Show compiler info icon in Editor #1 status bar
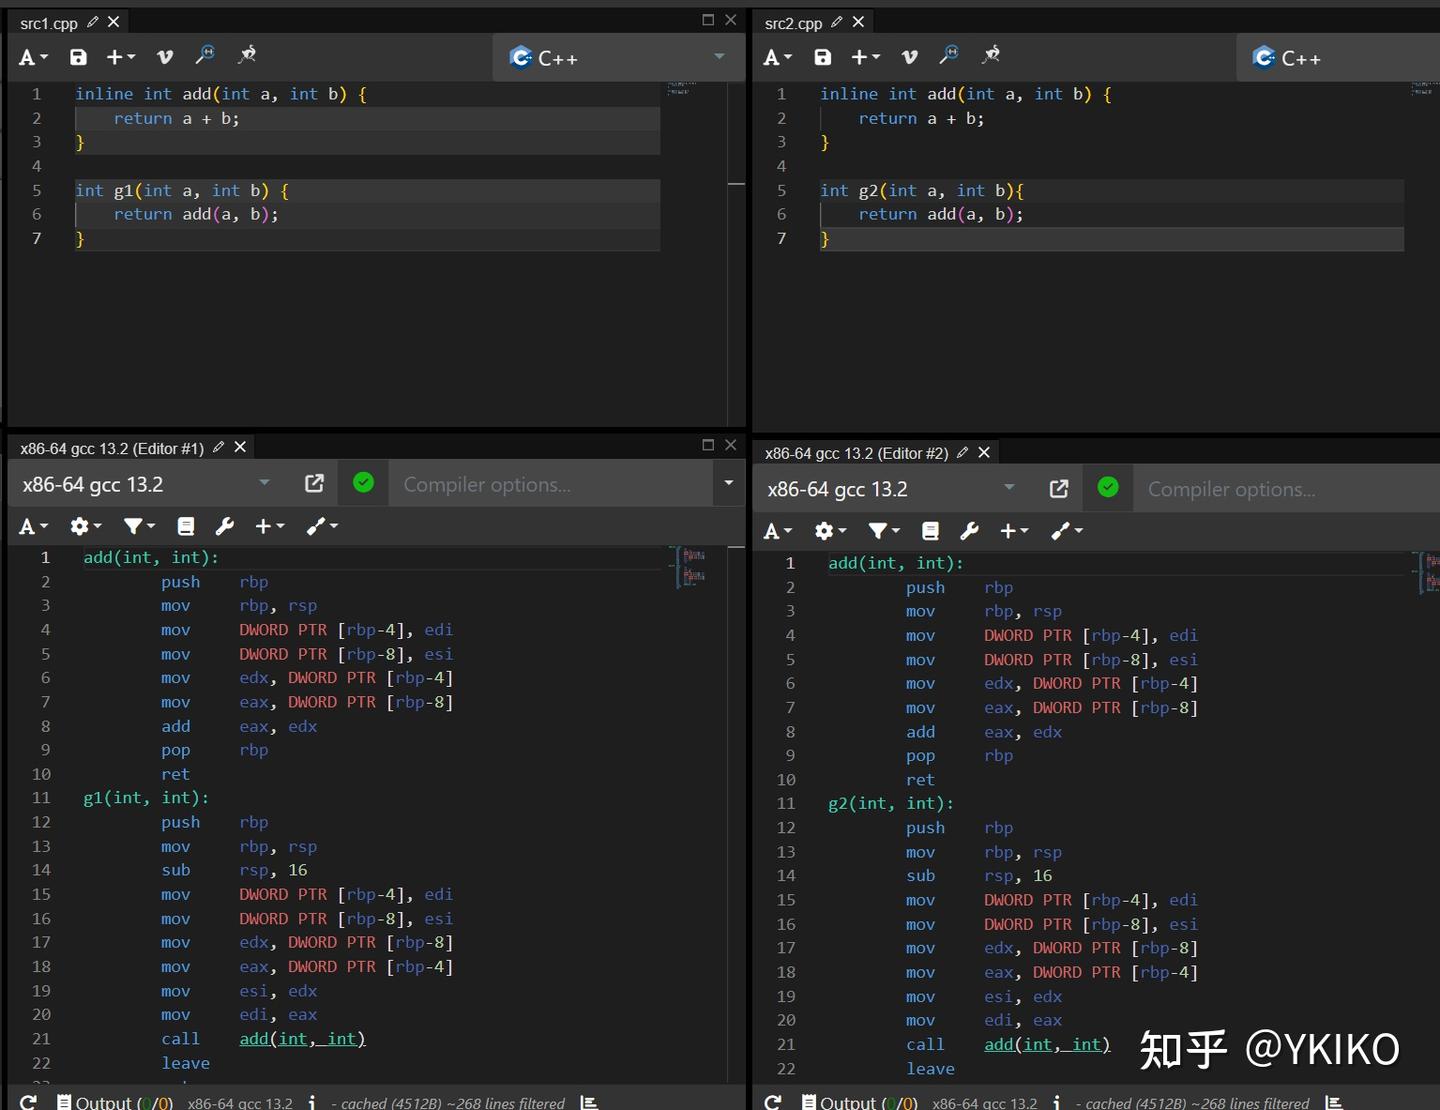1440x1110 pixels. point(312,1102)
